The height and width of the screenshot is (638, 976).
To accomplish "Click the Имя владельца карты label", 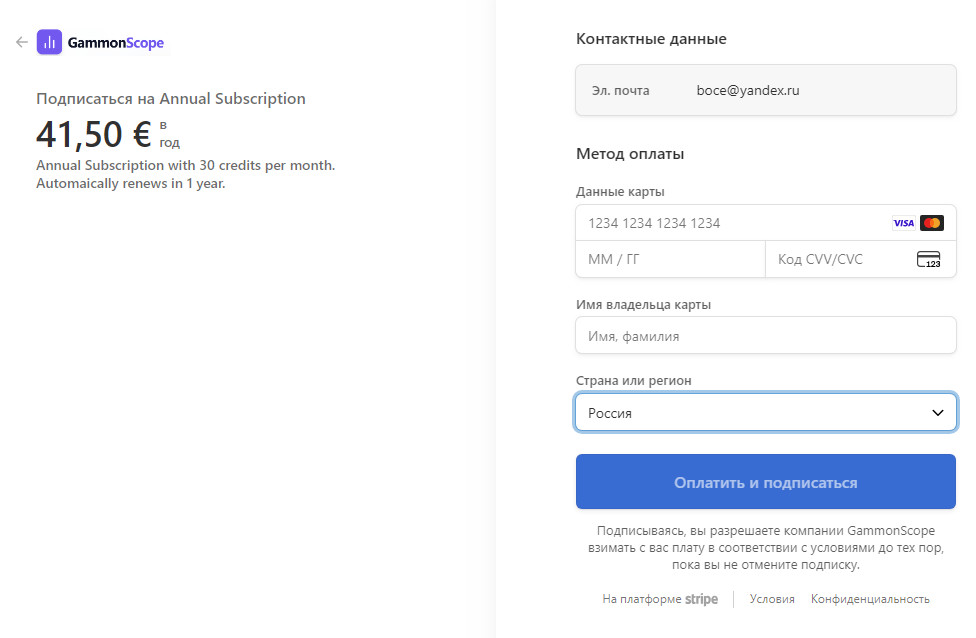I will tap(643, 304).
